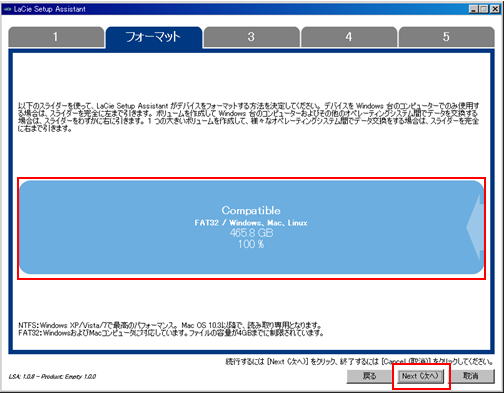This screenshot has width=504, height=393.
Task: Close the LaCie Setup Assistant window
Action: pyautogui.click(x=495, y=9)
